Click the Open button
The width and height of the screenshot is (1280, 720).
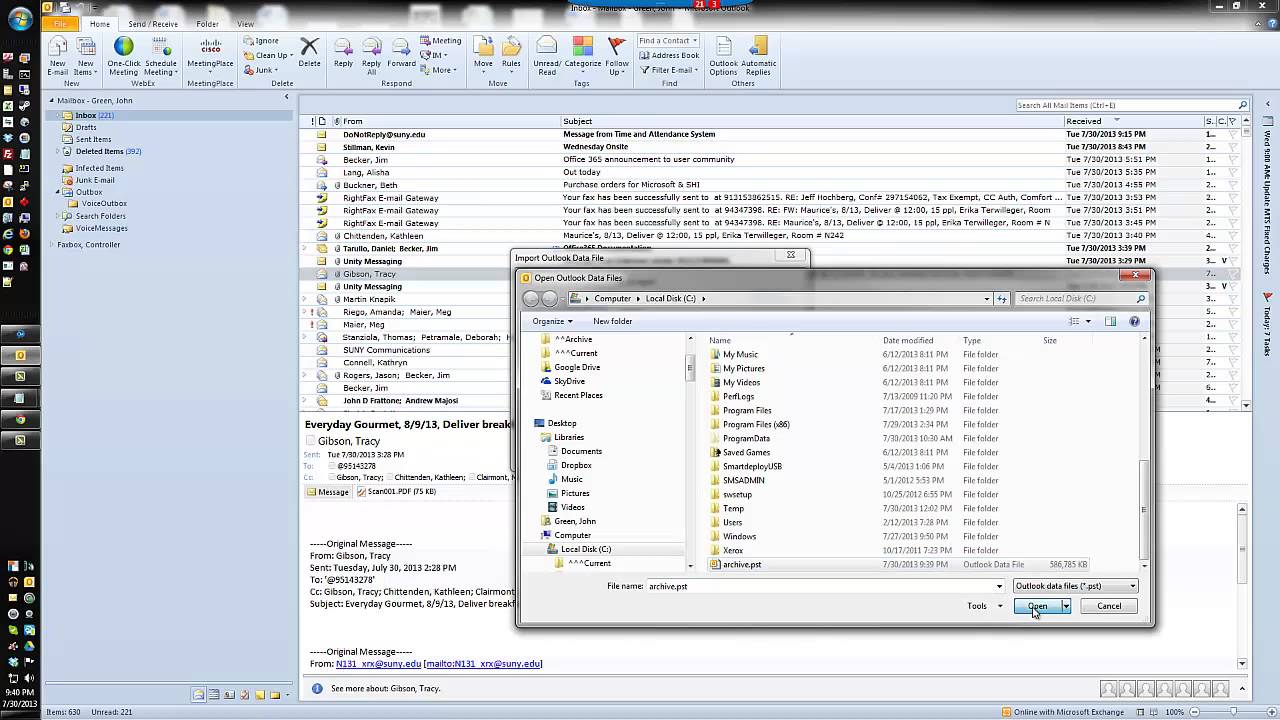(1037, 606)
